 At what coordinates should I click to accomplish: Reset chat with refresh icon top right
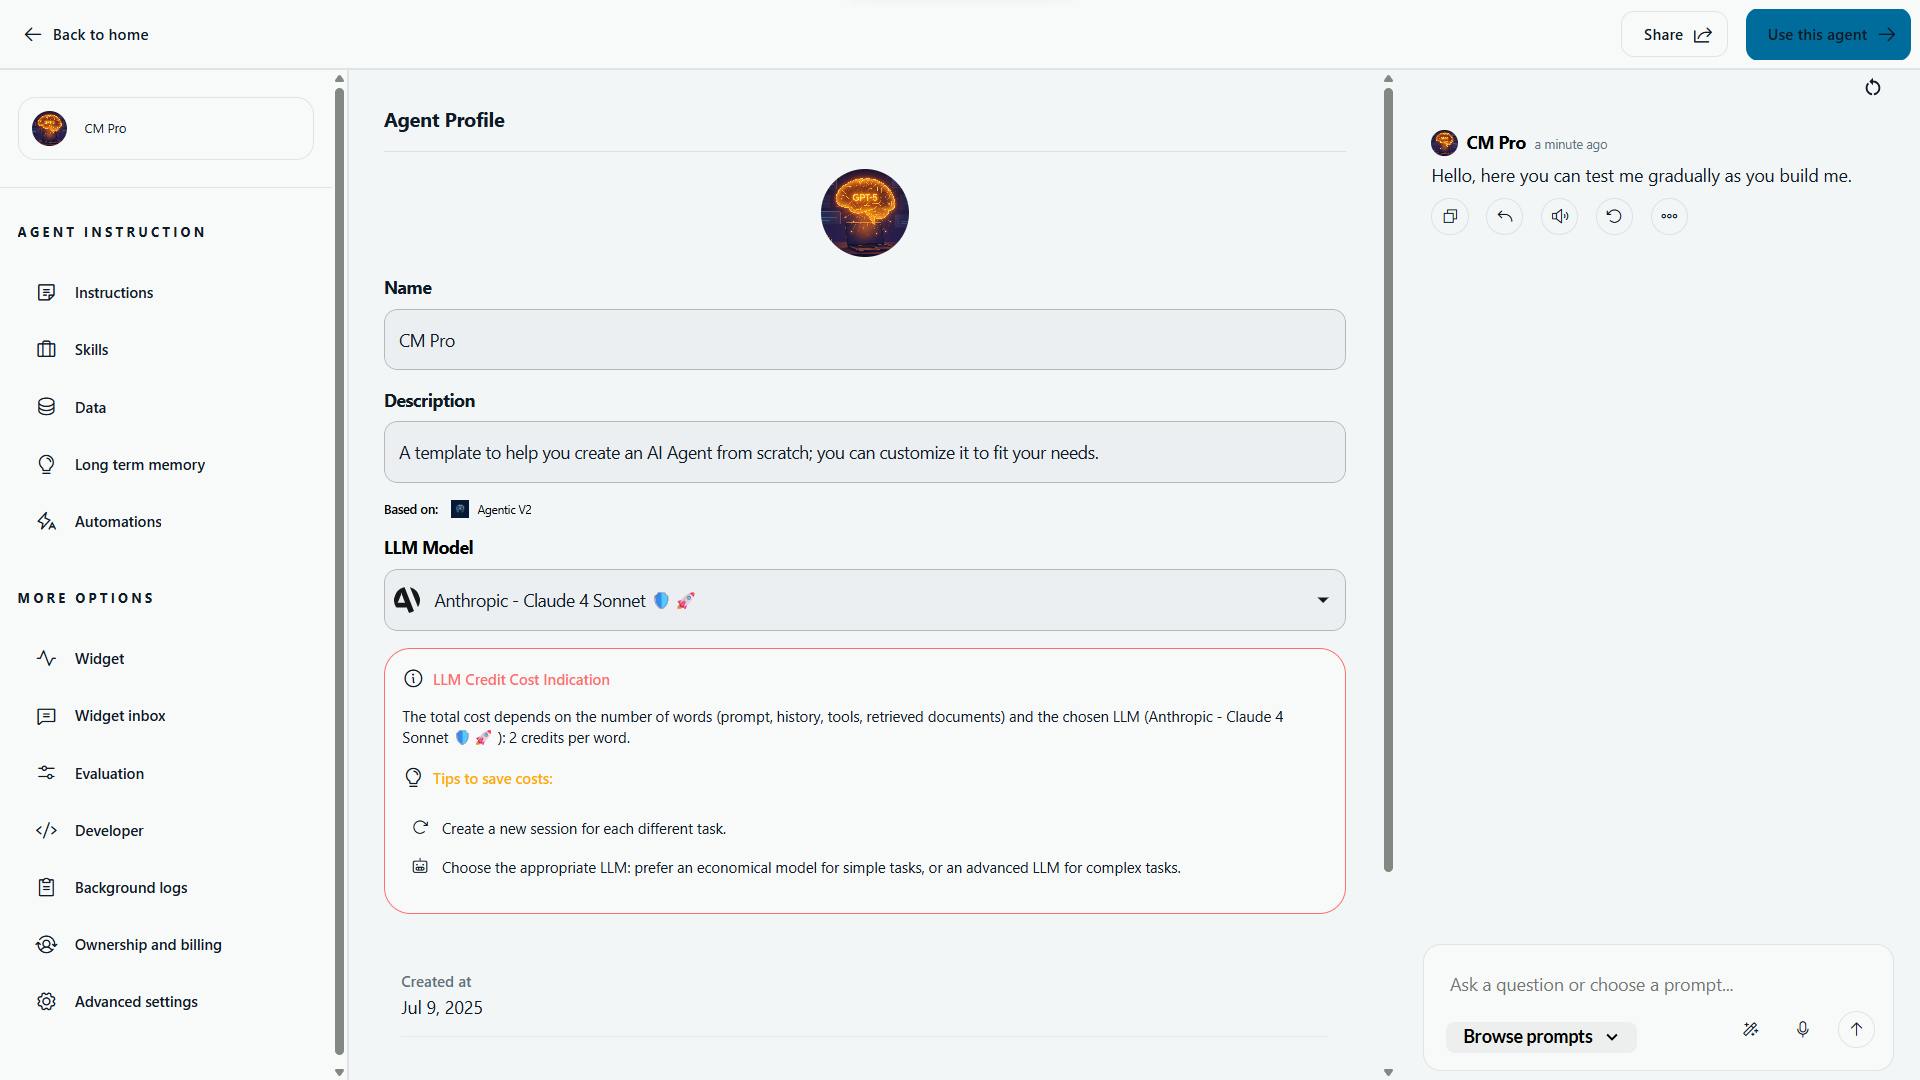(x=1872, y=88)
